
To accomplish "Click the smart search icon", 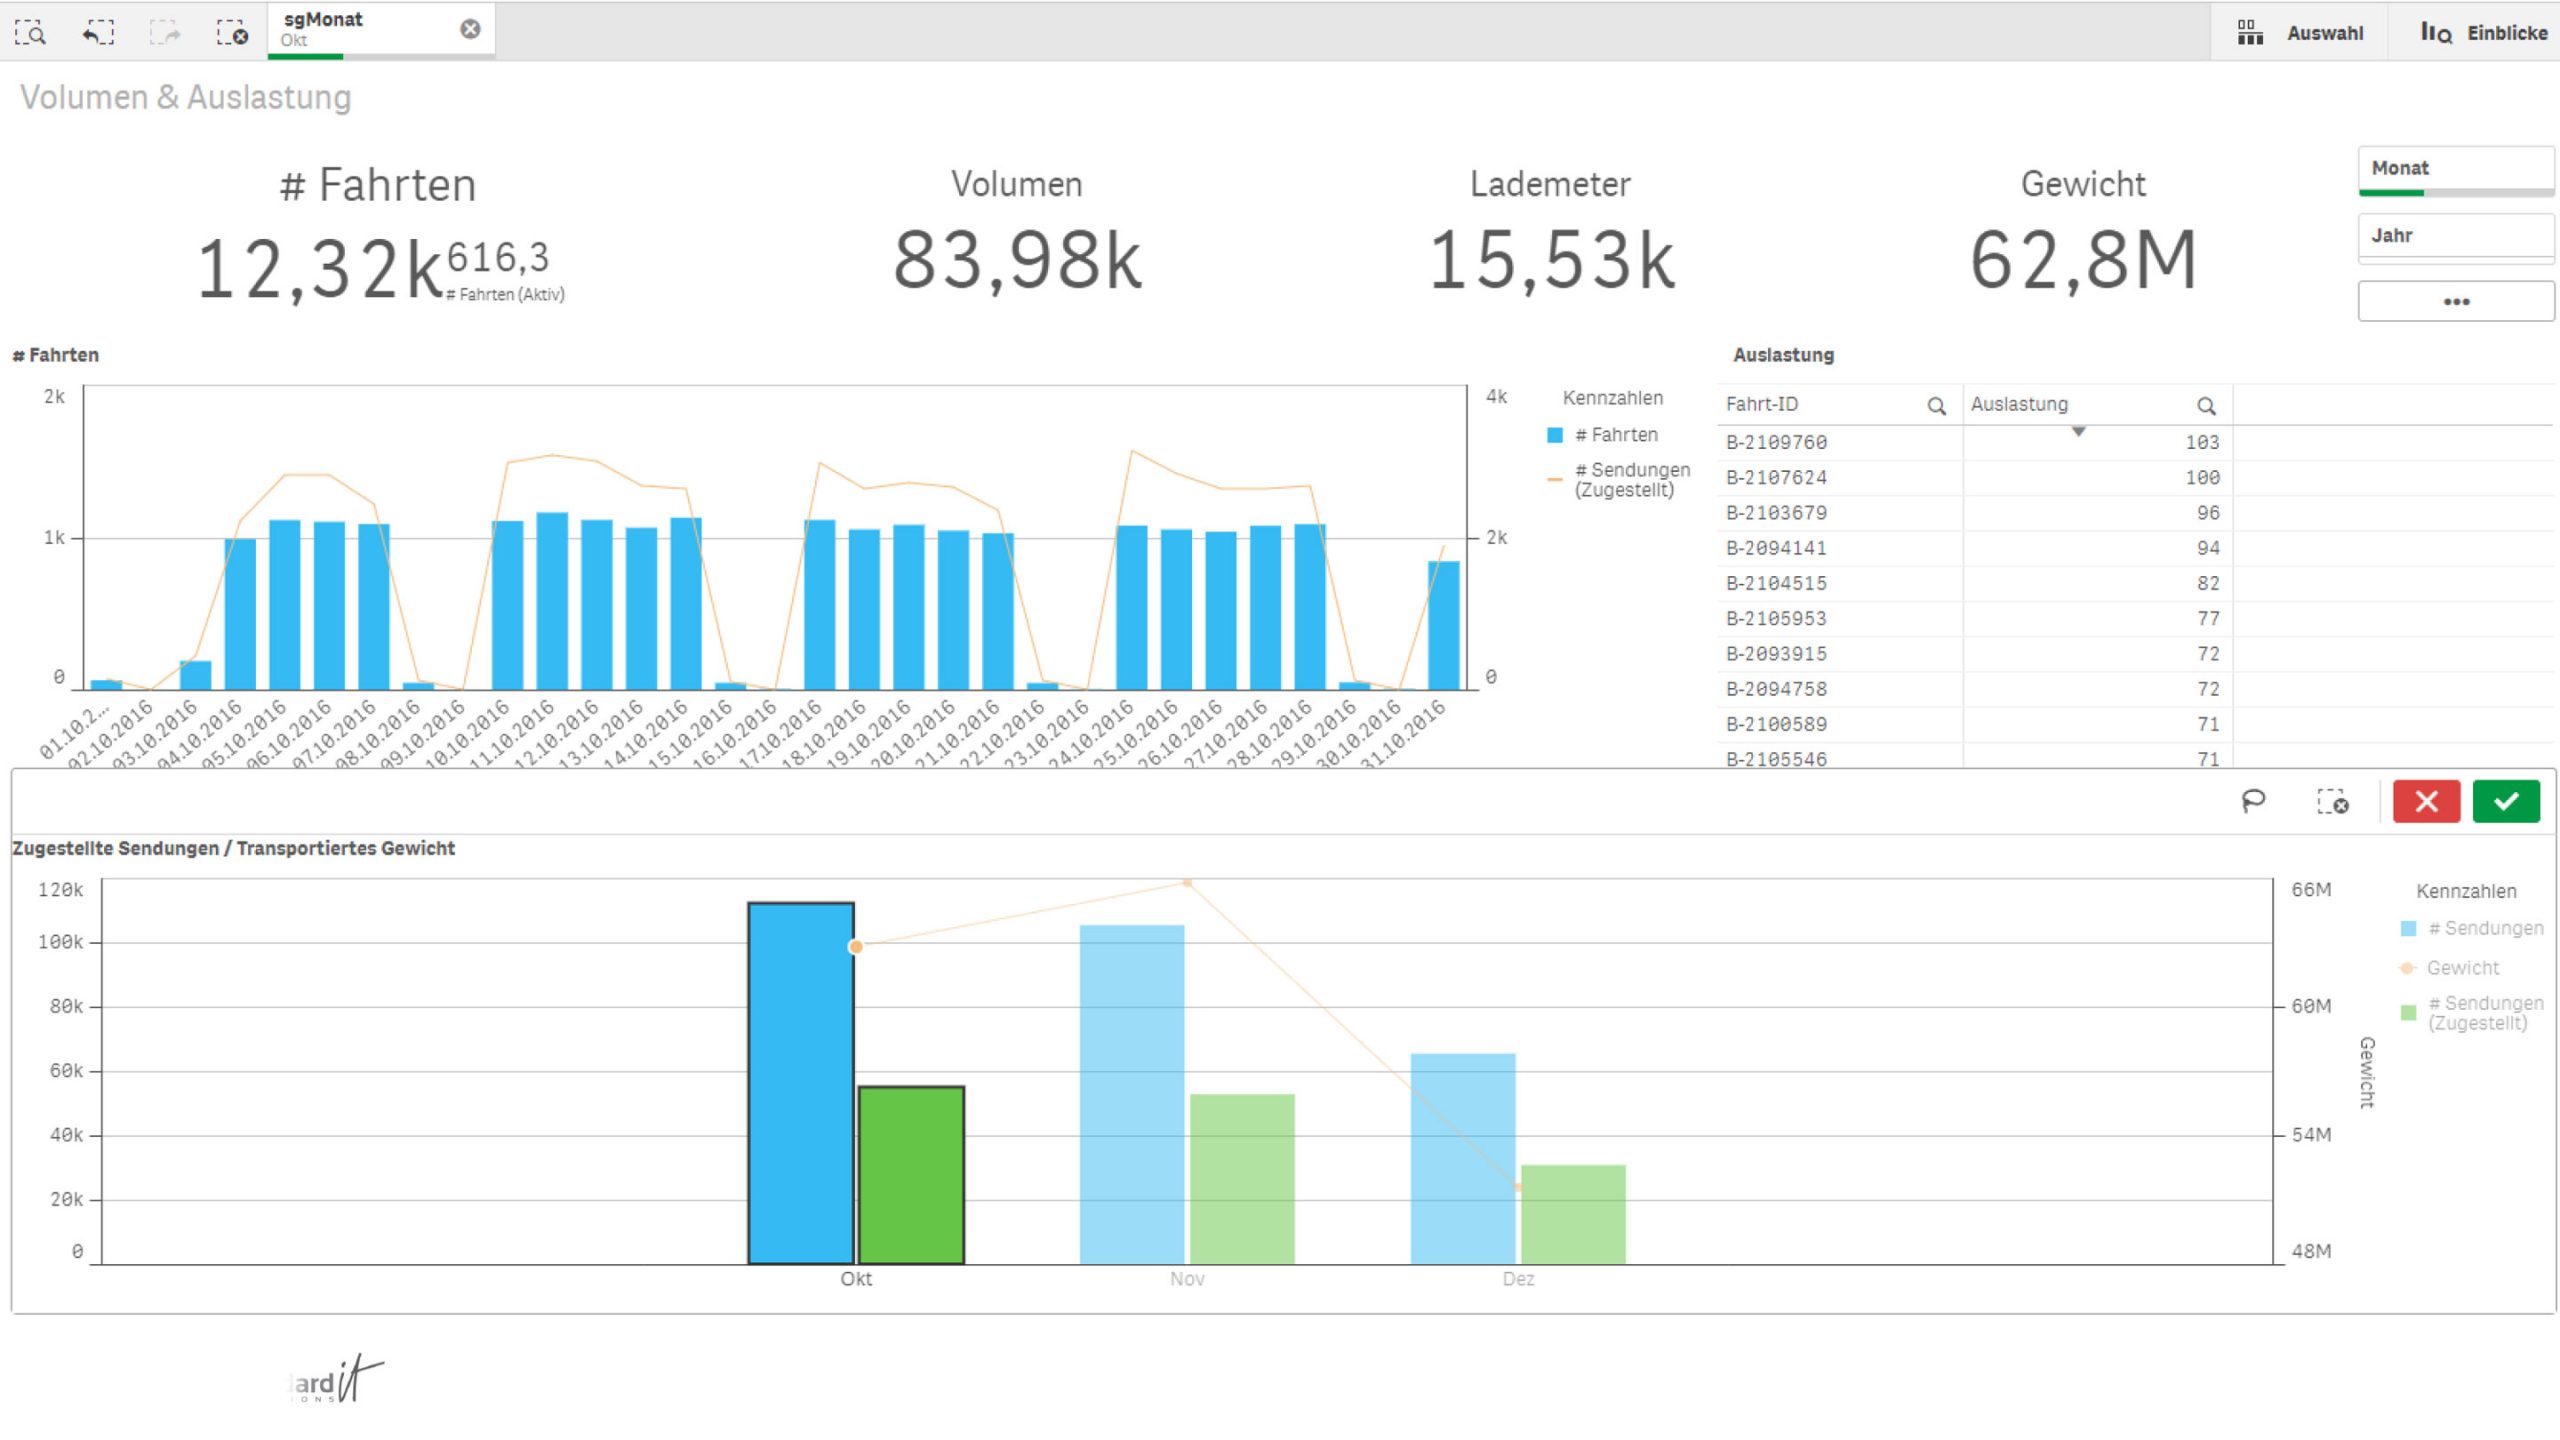I will point(31,33).
